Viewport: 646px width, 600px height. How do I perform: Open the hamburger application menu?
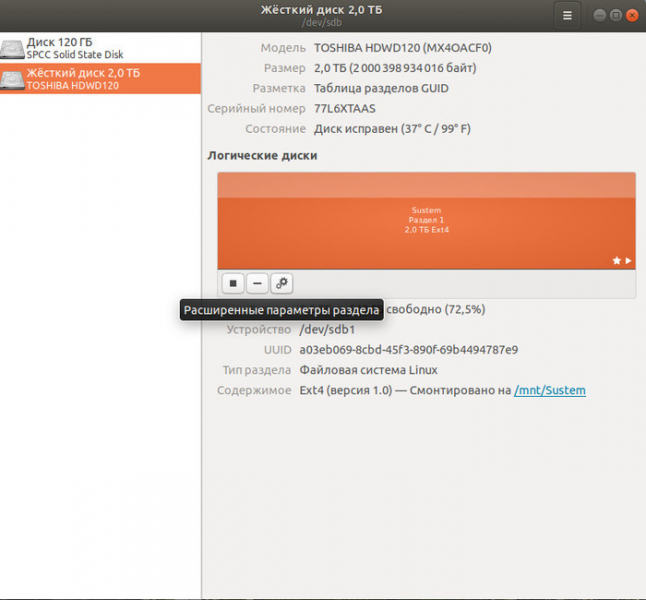(567, 15)
